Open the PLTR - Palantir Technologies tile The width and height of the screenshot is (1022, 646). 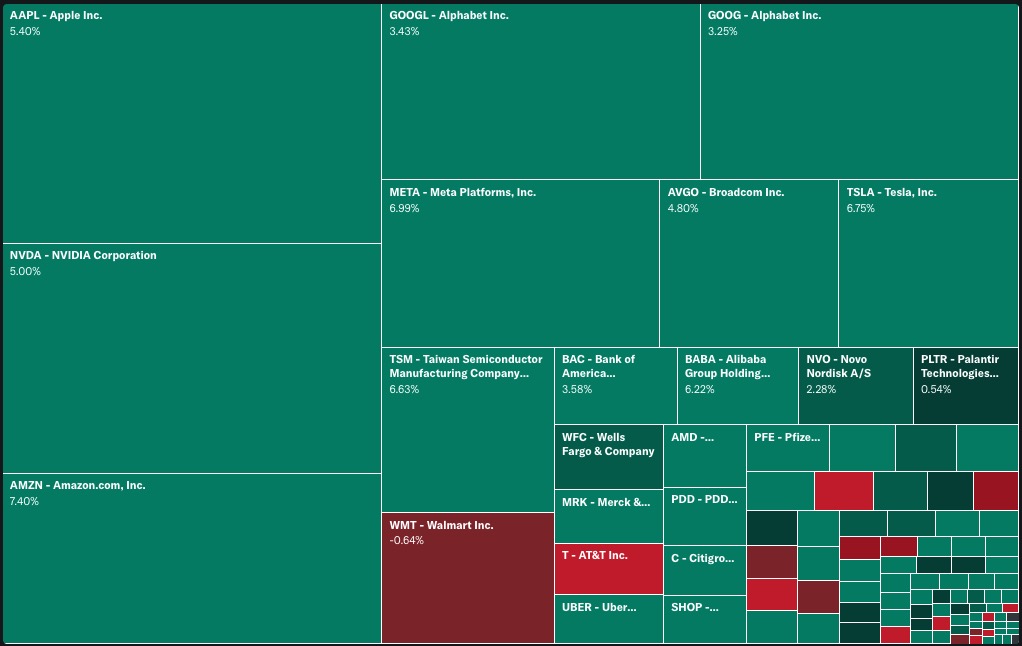[966, 386]
